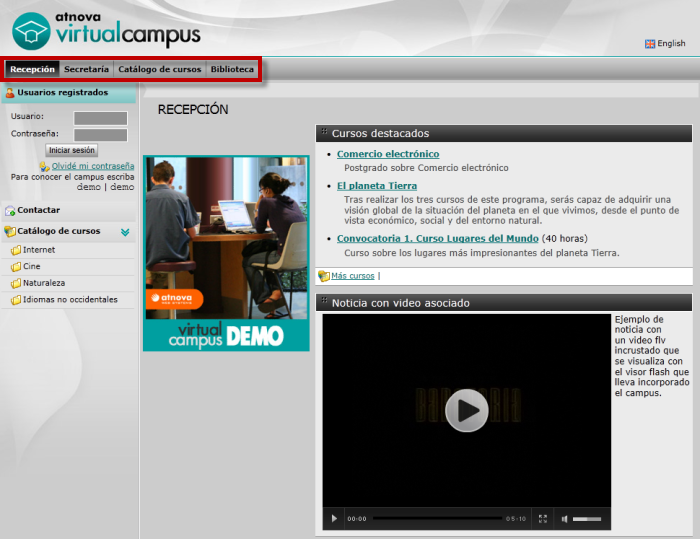Click the Postgrado sobre Comercio electrónico description
Viewport: 700px width, 539px height.
click(x=426, y=168)
